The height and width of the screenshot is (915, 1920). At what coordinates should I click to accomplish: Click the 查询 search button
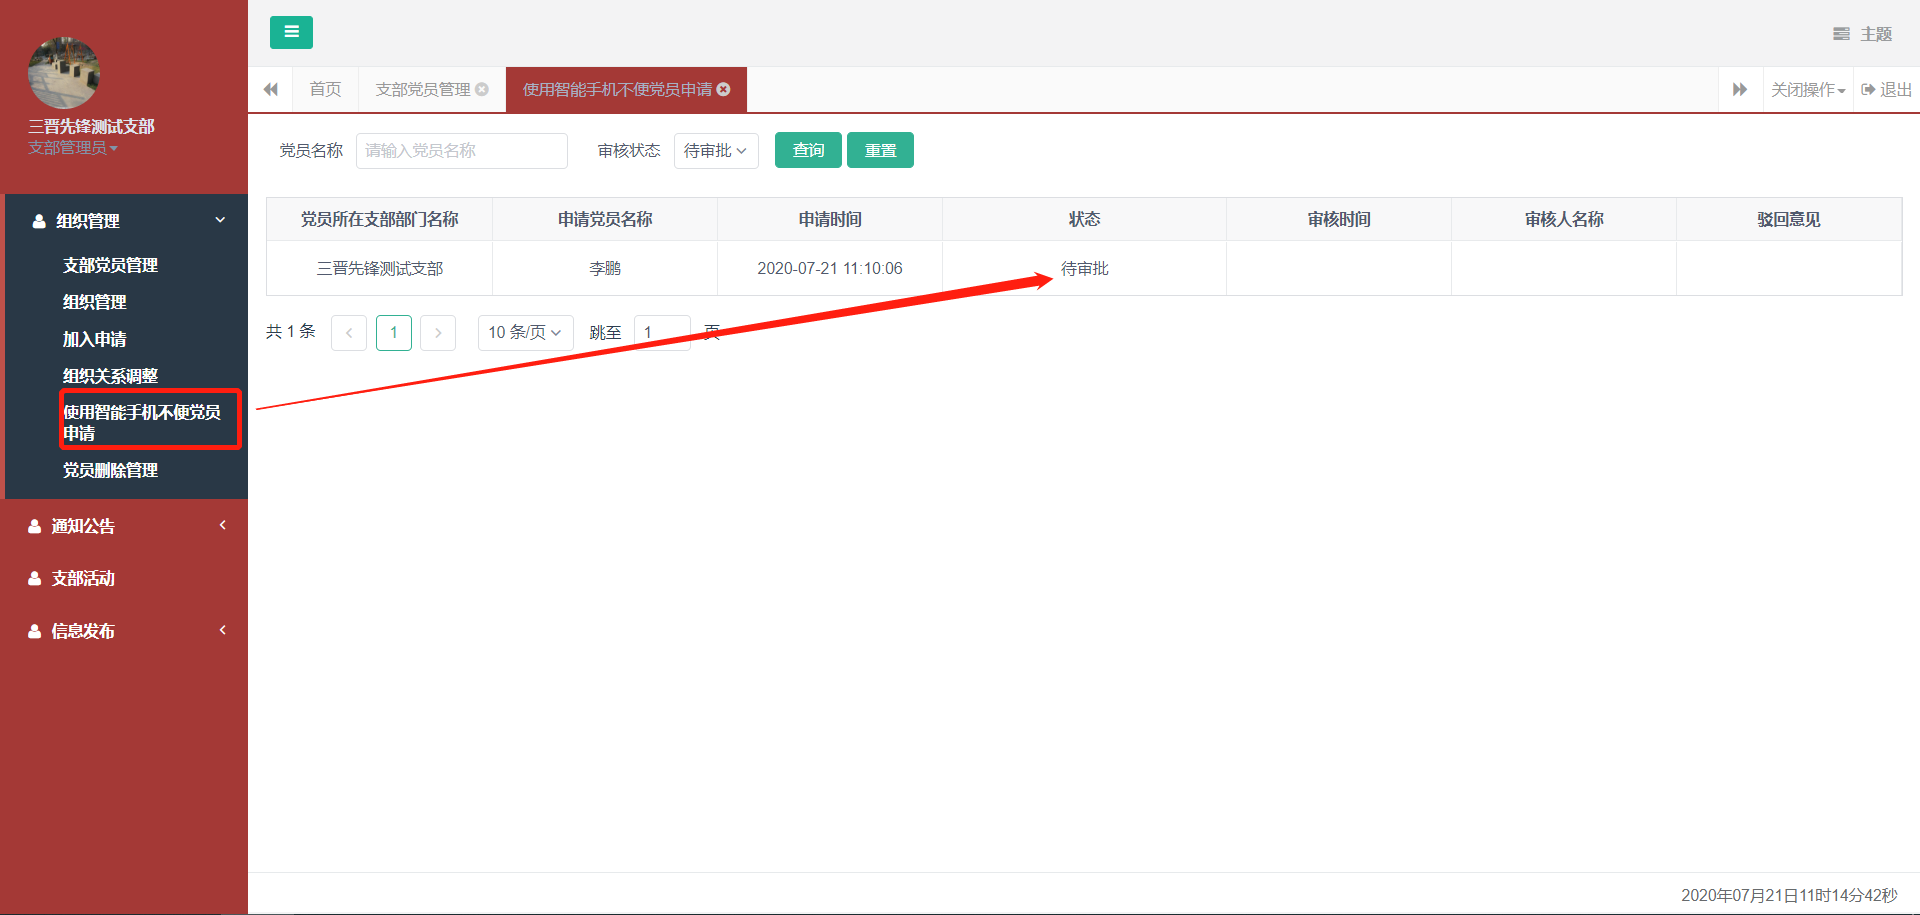pos(808,151)
